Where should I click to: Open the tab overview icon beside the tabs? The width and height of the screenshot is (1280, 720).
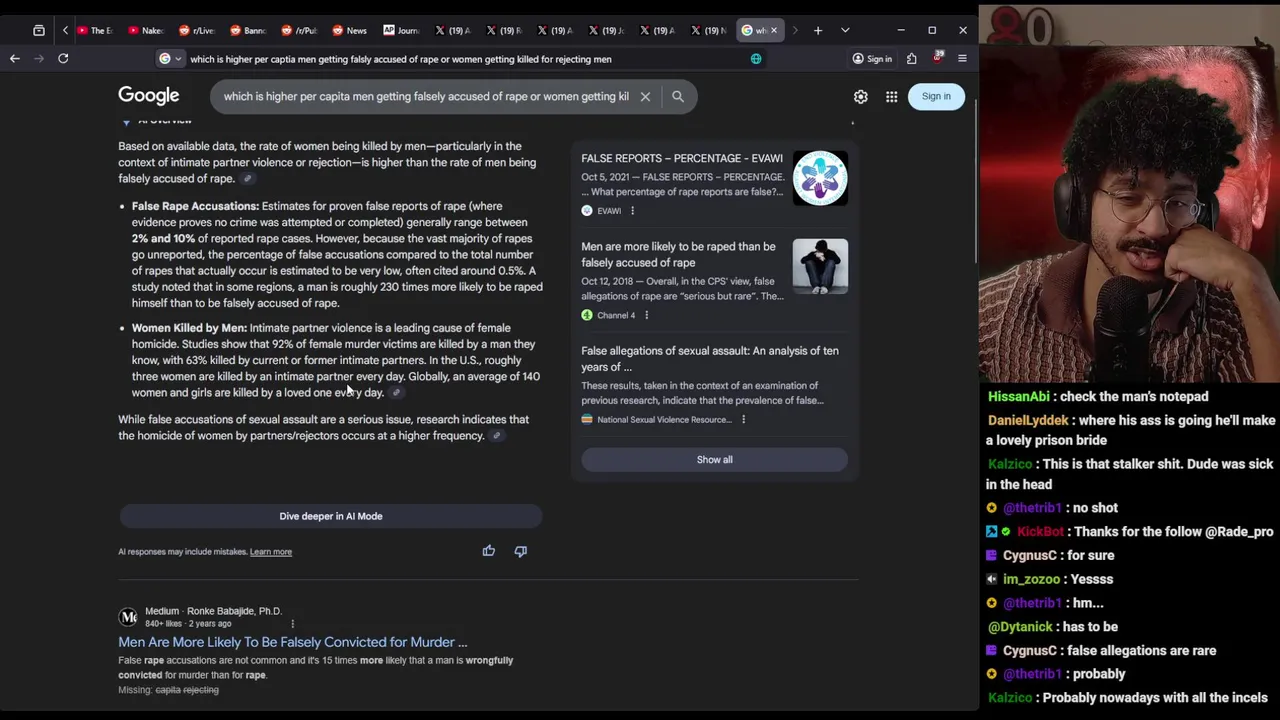39,31
